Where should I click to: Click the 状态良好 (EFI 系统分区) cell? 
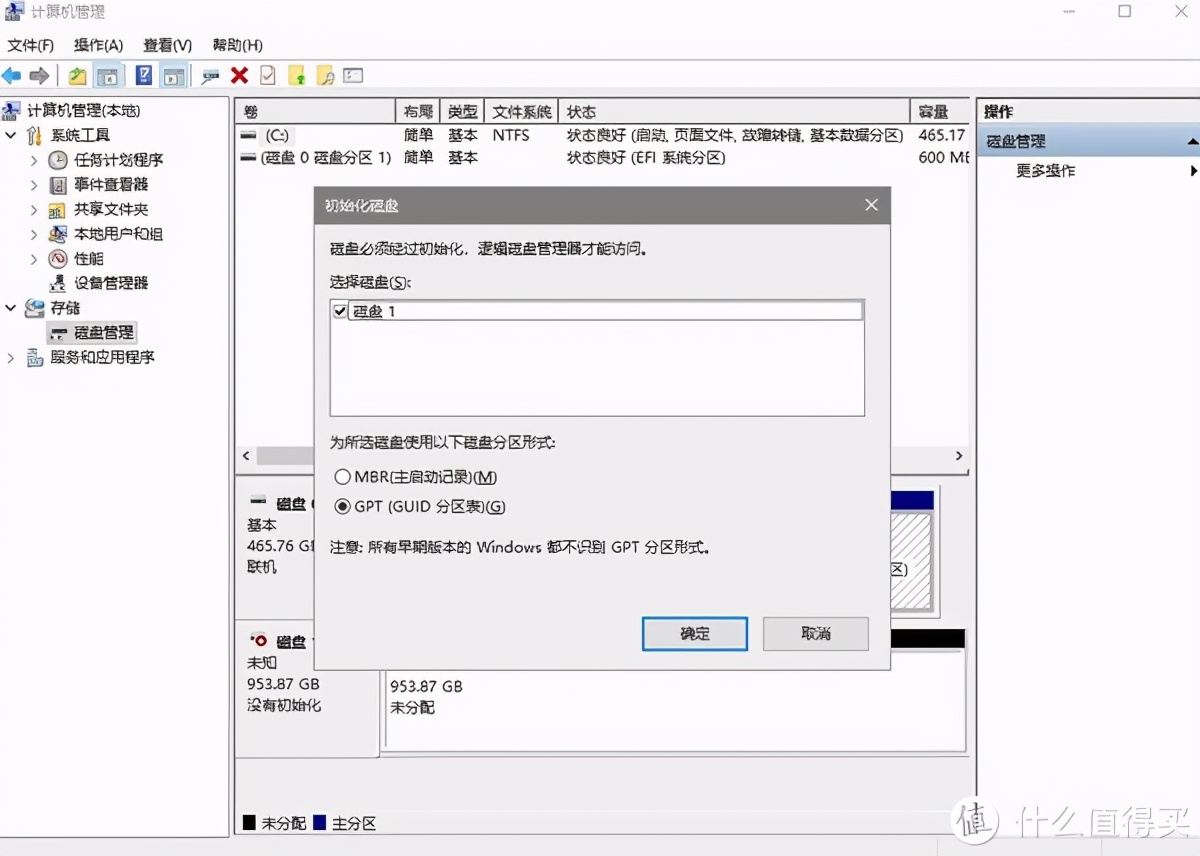pos(646,158)
